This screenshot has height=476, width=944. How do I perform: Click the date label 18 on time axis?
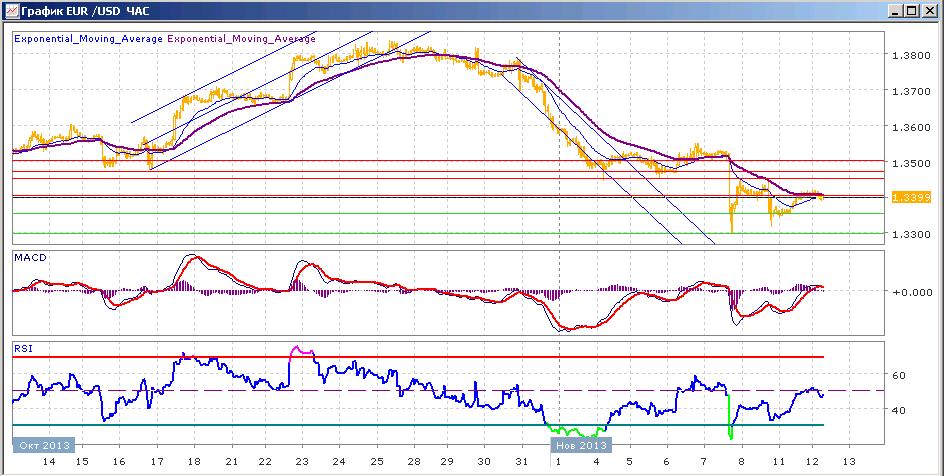click(194, 462)
